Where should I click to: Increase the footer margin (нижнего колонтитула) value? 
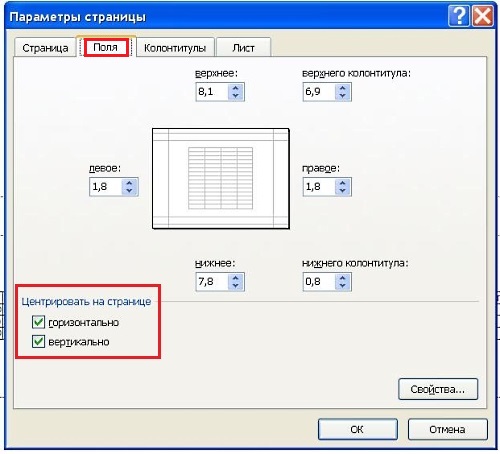(342, 278)
